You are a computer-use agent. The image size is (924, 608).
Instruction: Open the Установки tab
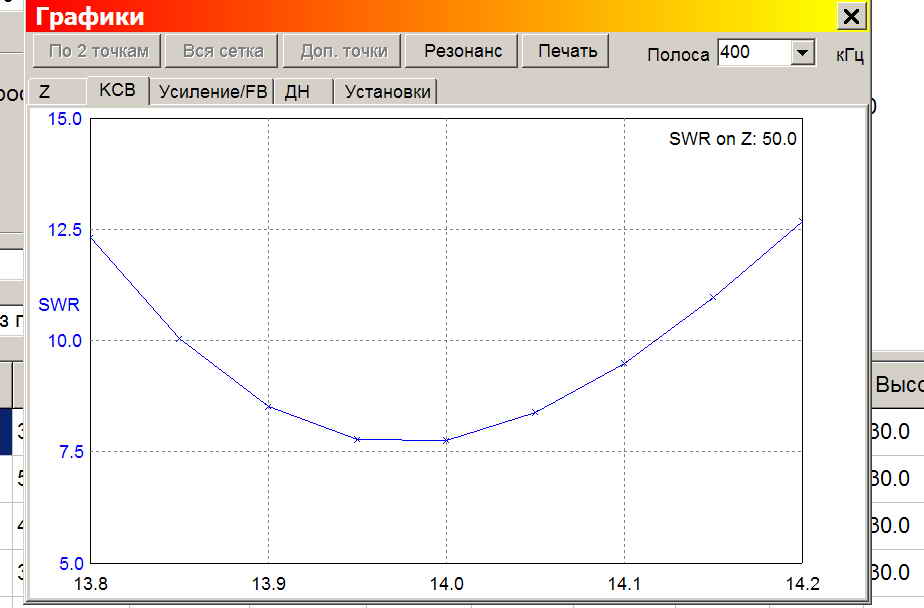coord(387,91)
